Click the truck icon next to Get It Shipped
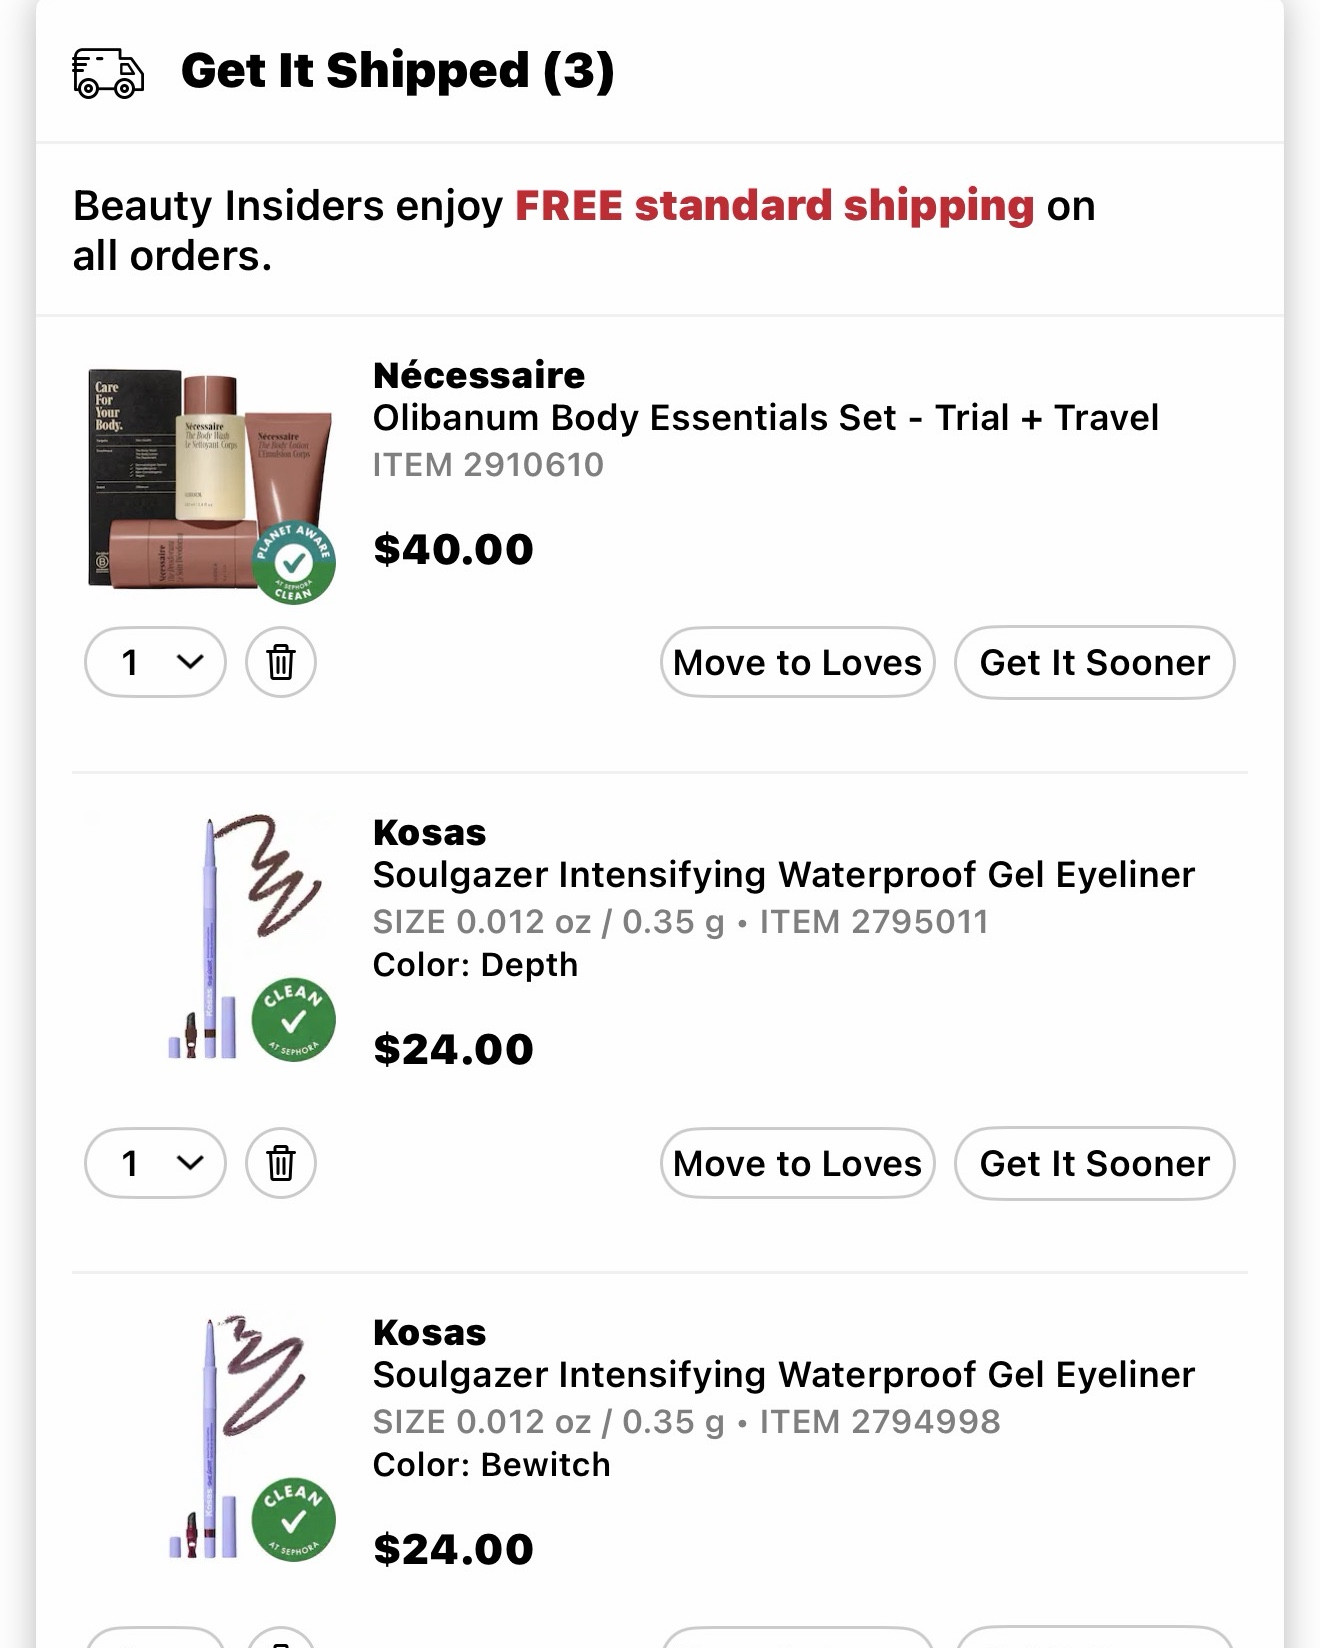The height and width of the screenshot is (1648, 1320). click(108, 71)
